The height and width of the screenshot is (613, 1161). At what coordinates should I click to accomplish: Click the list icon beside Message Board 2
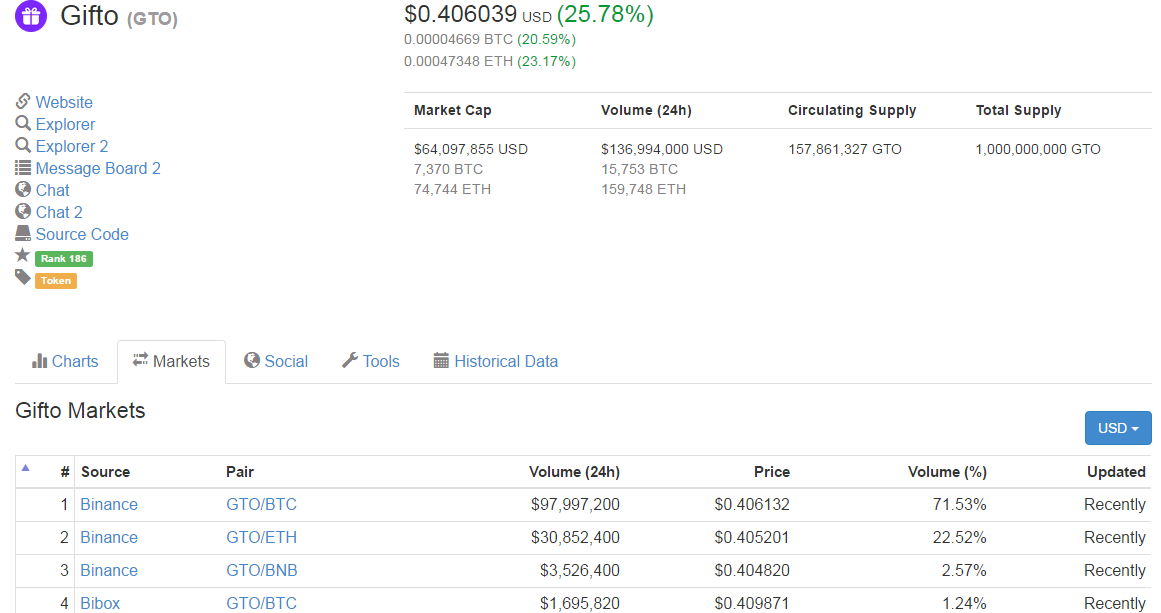pyautogui.click(x=23, y=168)
